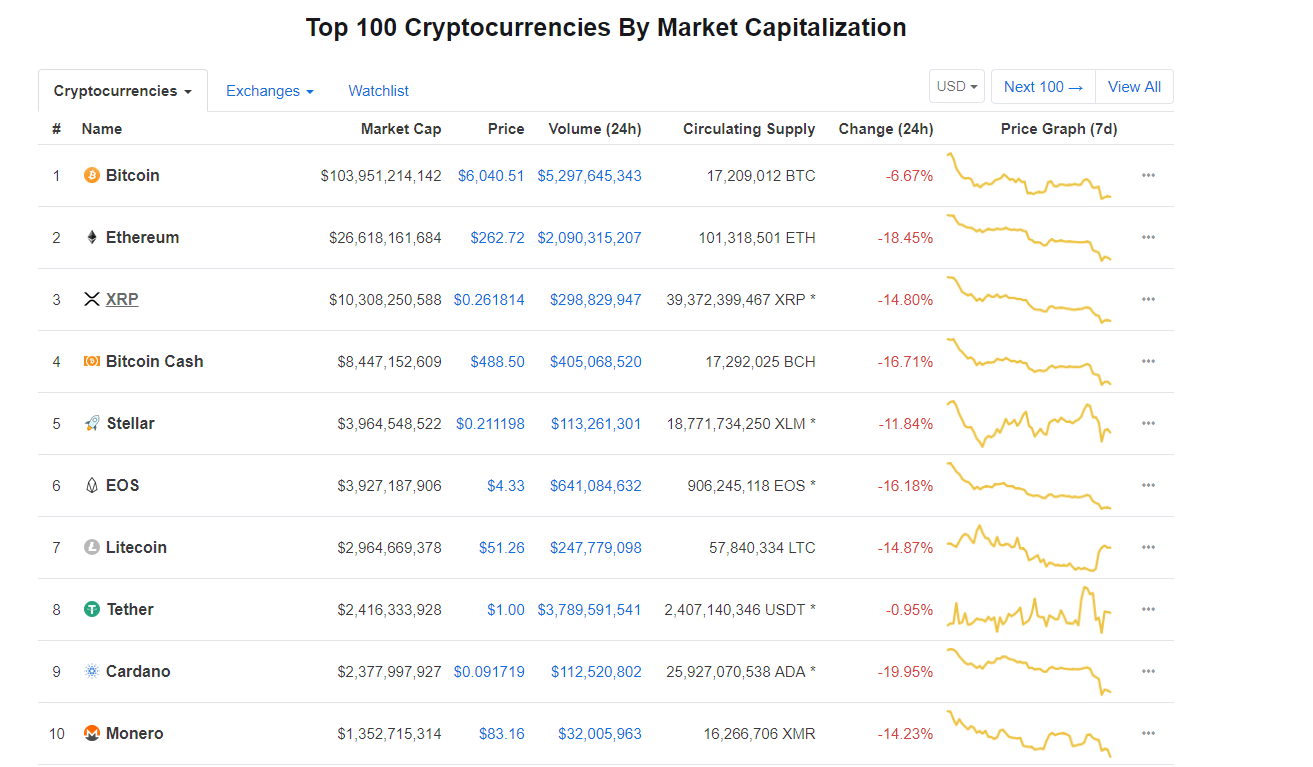Open the options menu for Bitcoin row
Screen dimensions: 1313x767
pyautogui.click(x=1147, y=175)
